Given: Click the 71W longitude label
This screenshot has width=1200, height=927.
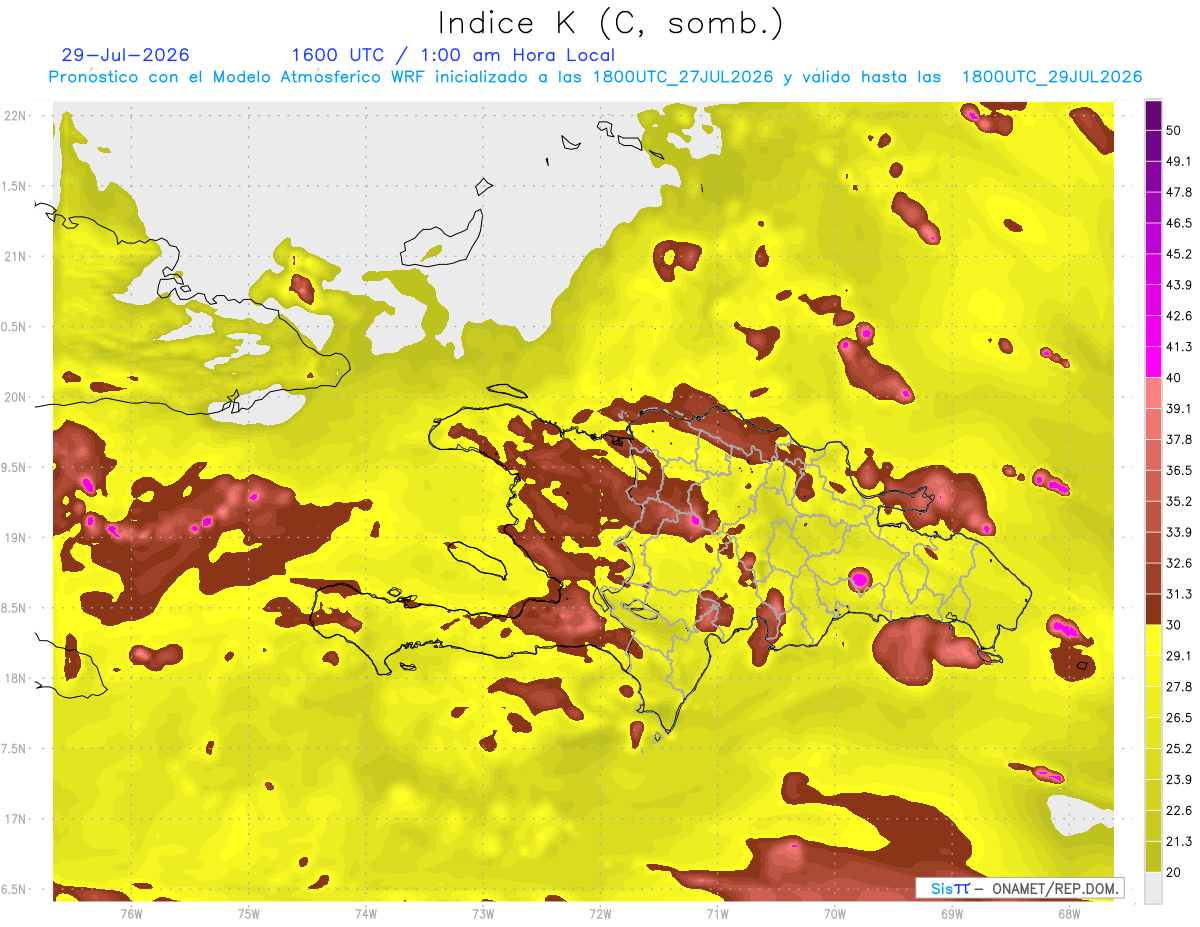Looking at the screenshot, I should click(x=717, y=913).
